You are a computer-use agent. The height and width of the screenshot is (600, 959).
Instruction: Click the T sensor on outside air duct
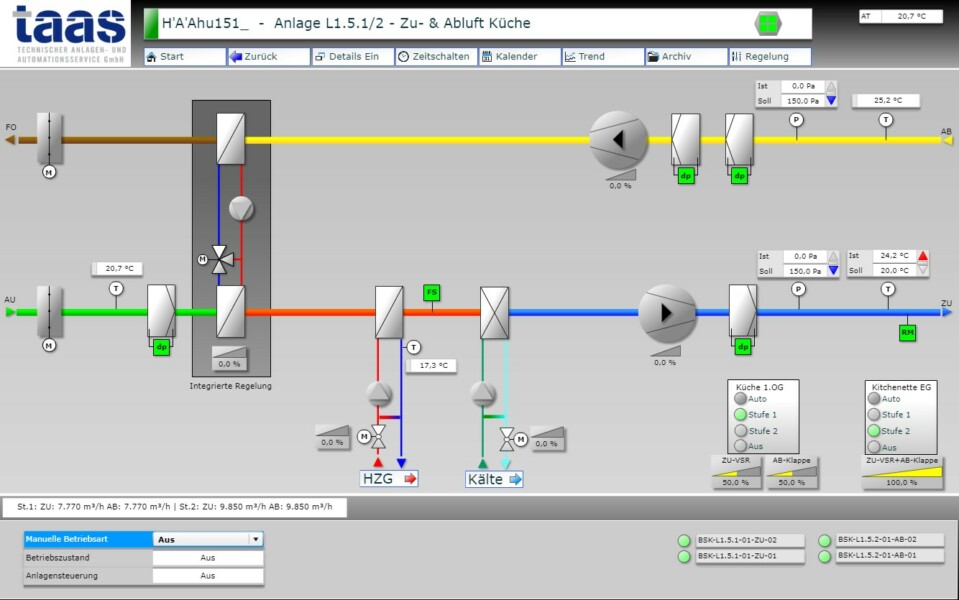pyautogui.click(x=116, y=288)
